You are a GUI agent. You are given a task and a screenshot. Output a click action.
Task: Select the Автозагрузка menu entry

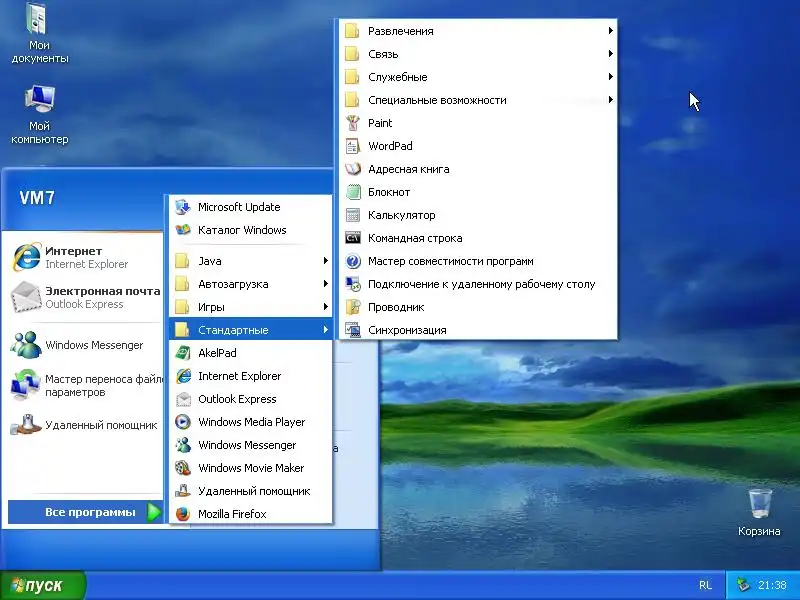coord(251,284)
